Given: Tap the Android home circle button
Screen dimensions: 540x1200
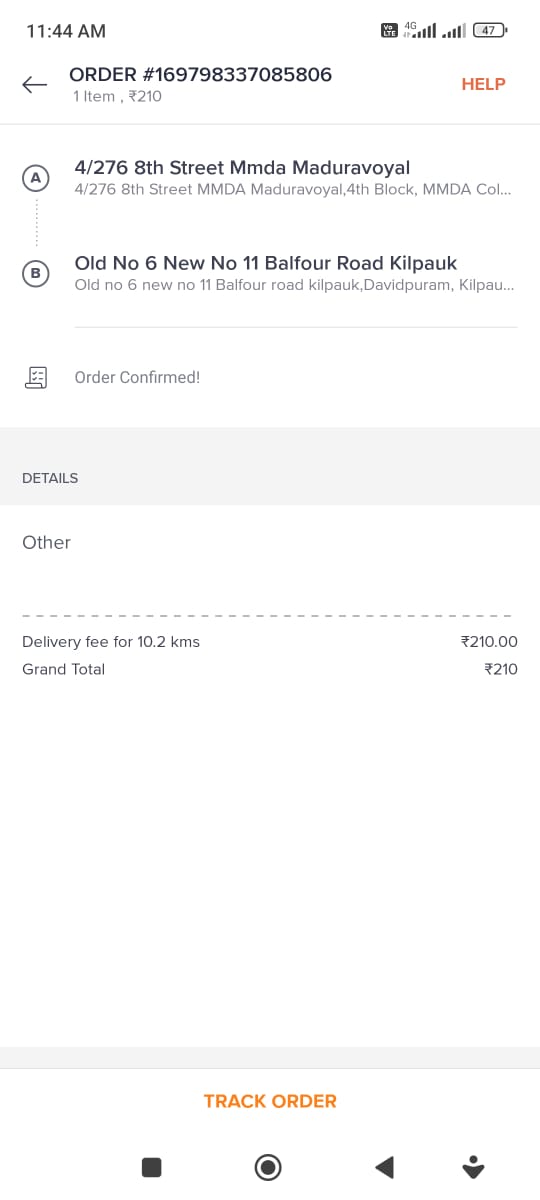Looking at the screenshot, I should click(x=268, y=1166).
